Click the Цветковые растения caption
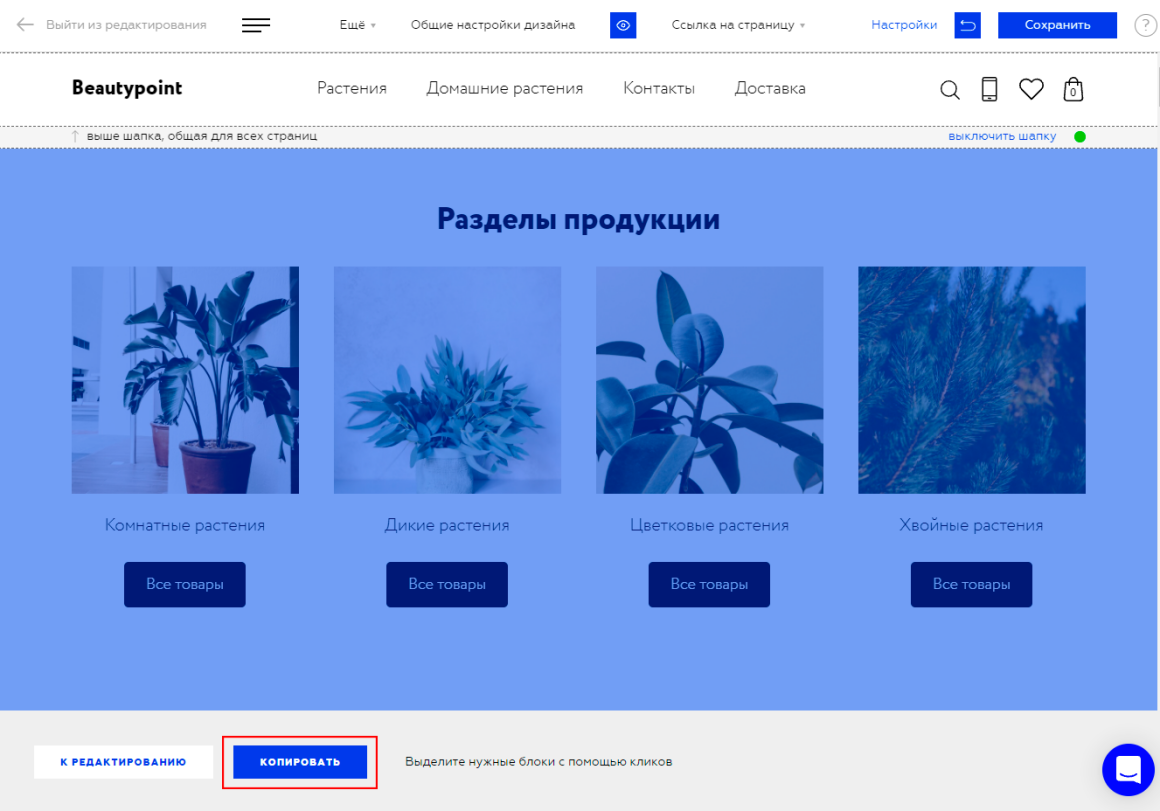 coord(709,525)
